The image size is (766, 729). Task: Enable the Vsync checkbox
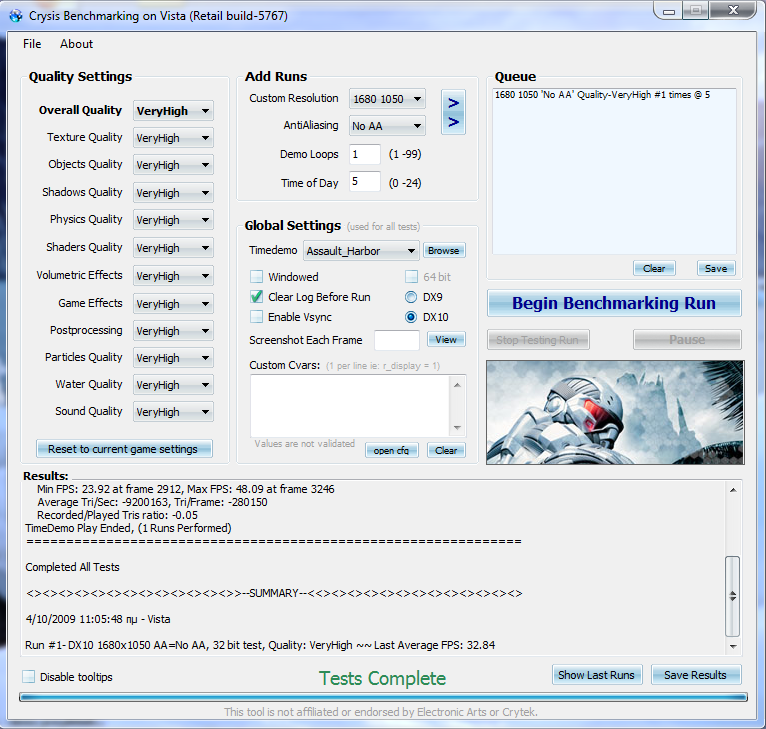tap(256, 317)
